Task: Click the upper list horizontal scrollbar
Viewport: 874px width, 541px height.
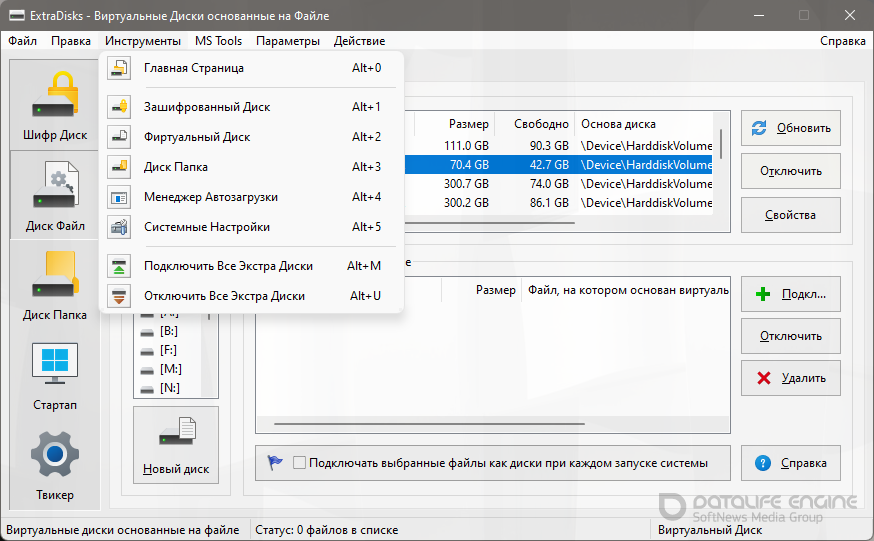Action: pyautogui.click(x=489, y=223)
